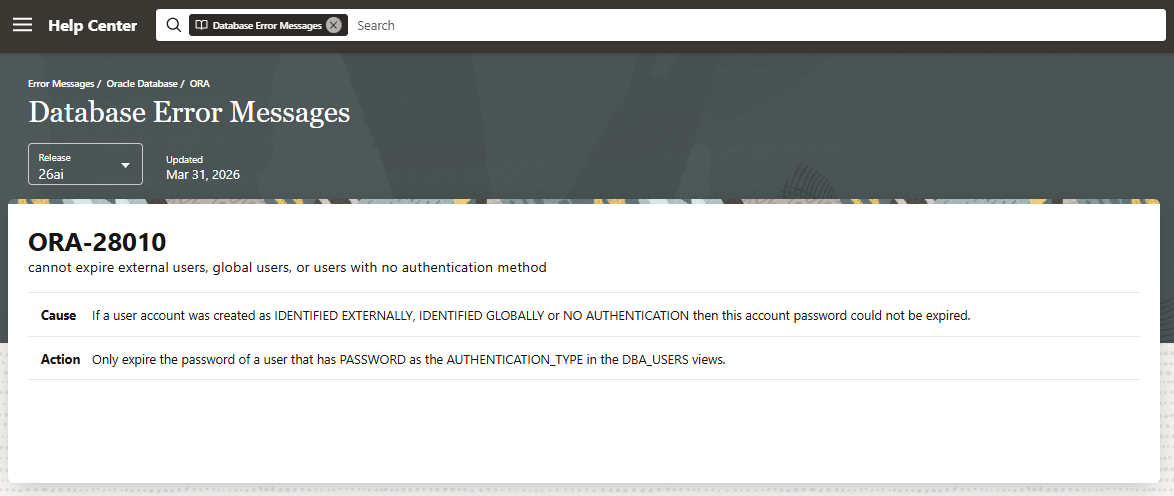Click the Database Error Messages page title
Image resolution: width=1174 pixels, height=496 pixels.
tap(189, 112)
